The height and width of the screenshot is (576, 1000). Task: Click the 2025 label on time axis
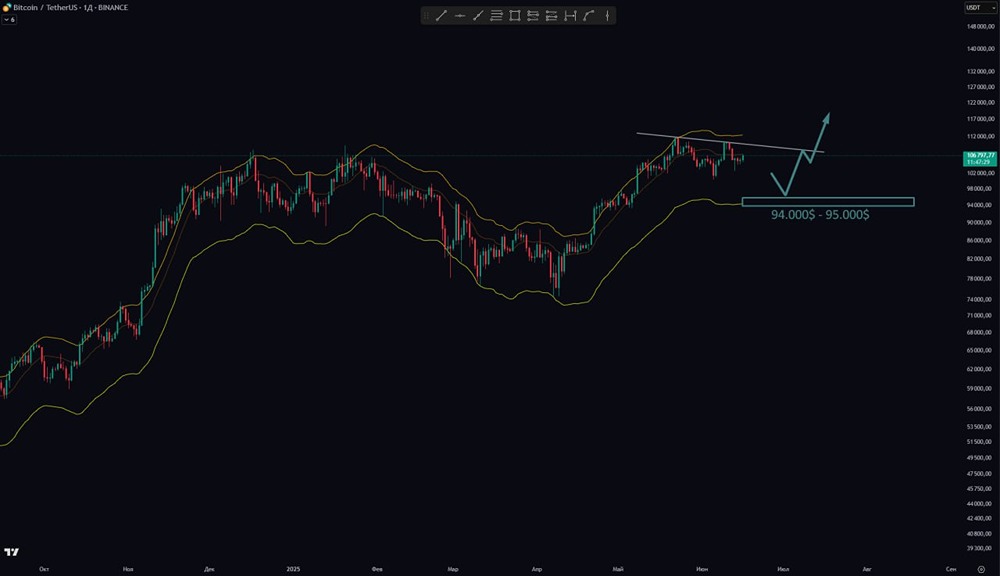[x=293, y=569]
